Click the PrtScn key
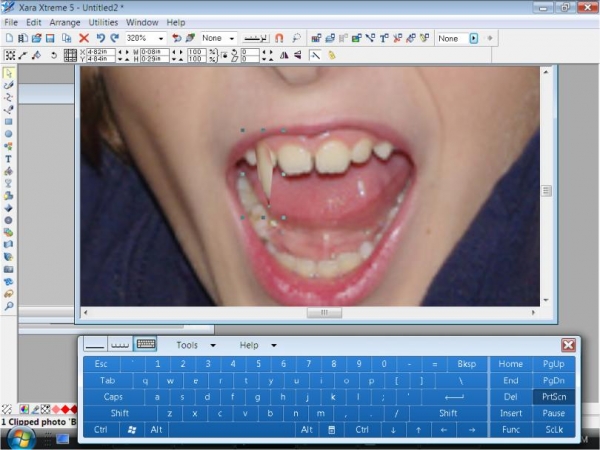This screenshot has height=450, width=600. [554, 397]
